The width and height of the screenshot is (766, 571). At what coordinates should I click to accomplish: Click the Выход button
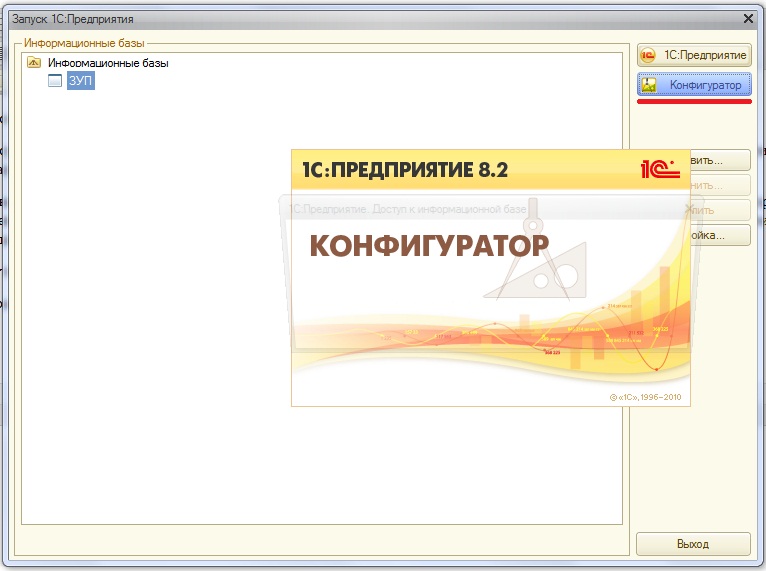pyautogui.click(x=693, y=544)
